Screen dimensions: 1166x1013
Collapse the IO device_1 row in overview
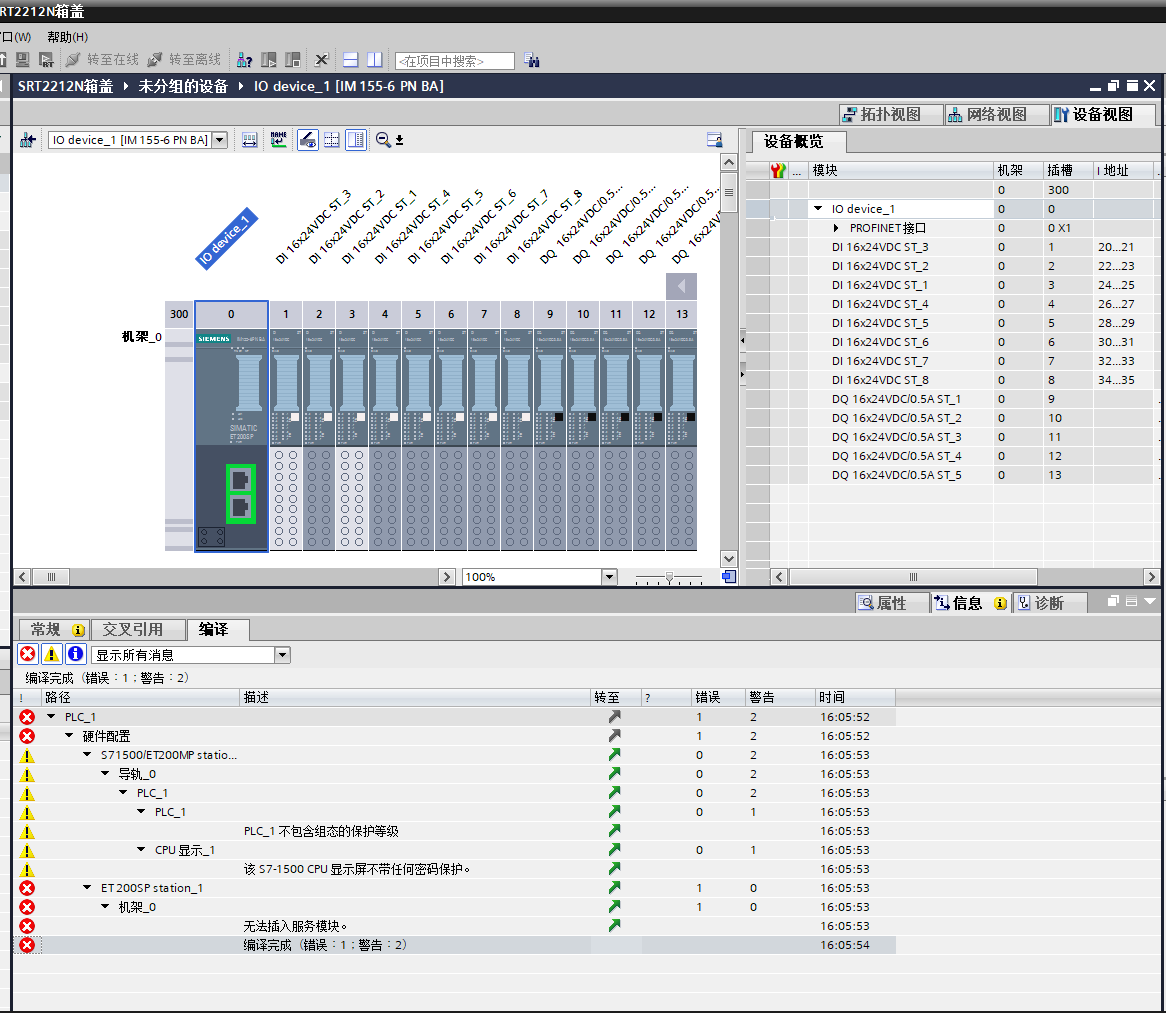coord(818,209)
